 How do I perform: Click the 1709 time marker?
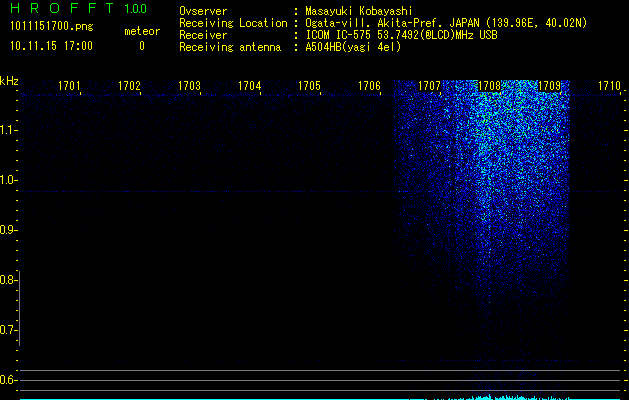tap(549, 86)
